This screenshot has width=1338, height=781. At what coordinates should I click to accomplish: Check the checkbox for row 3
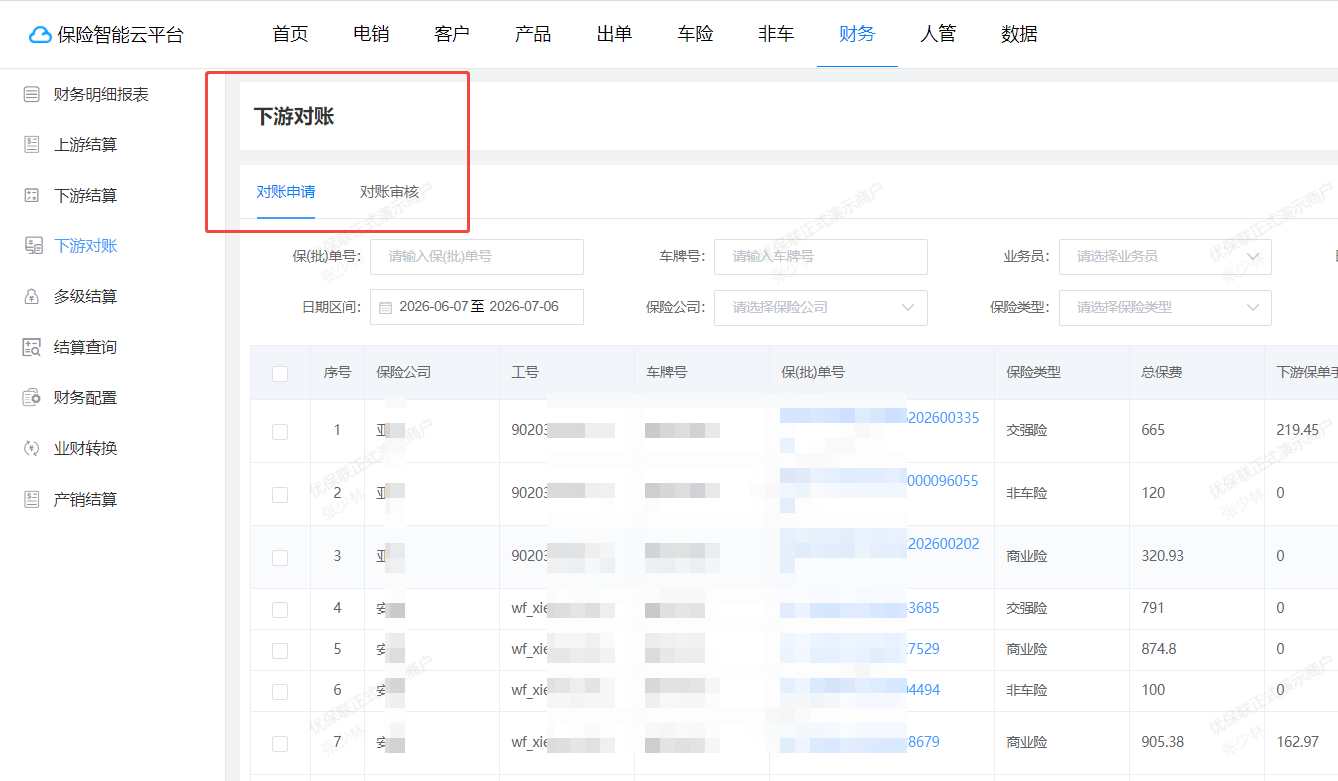tap(280, 557)
